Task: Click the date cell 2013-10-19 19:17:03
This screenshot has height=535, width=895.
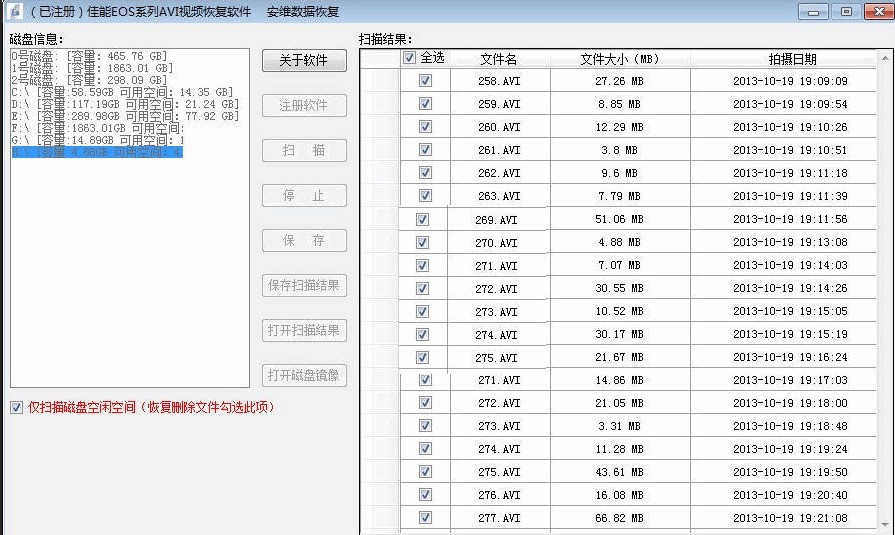Action: [791, 380]
